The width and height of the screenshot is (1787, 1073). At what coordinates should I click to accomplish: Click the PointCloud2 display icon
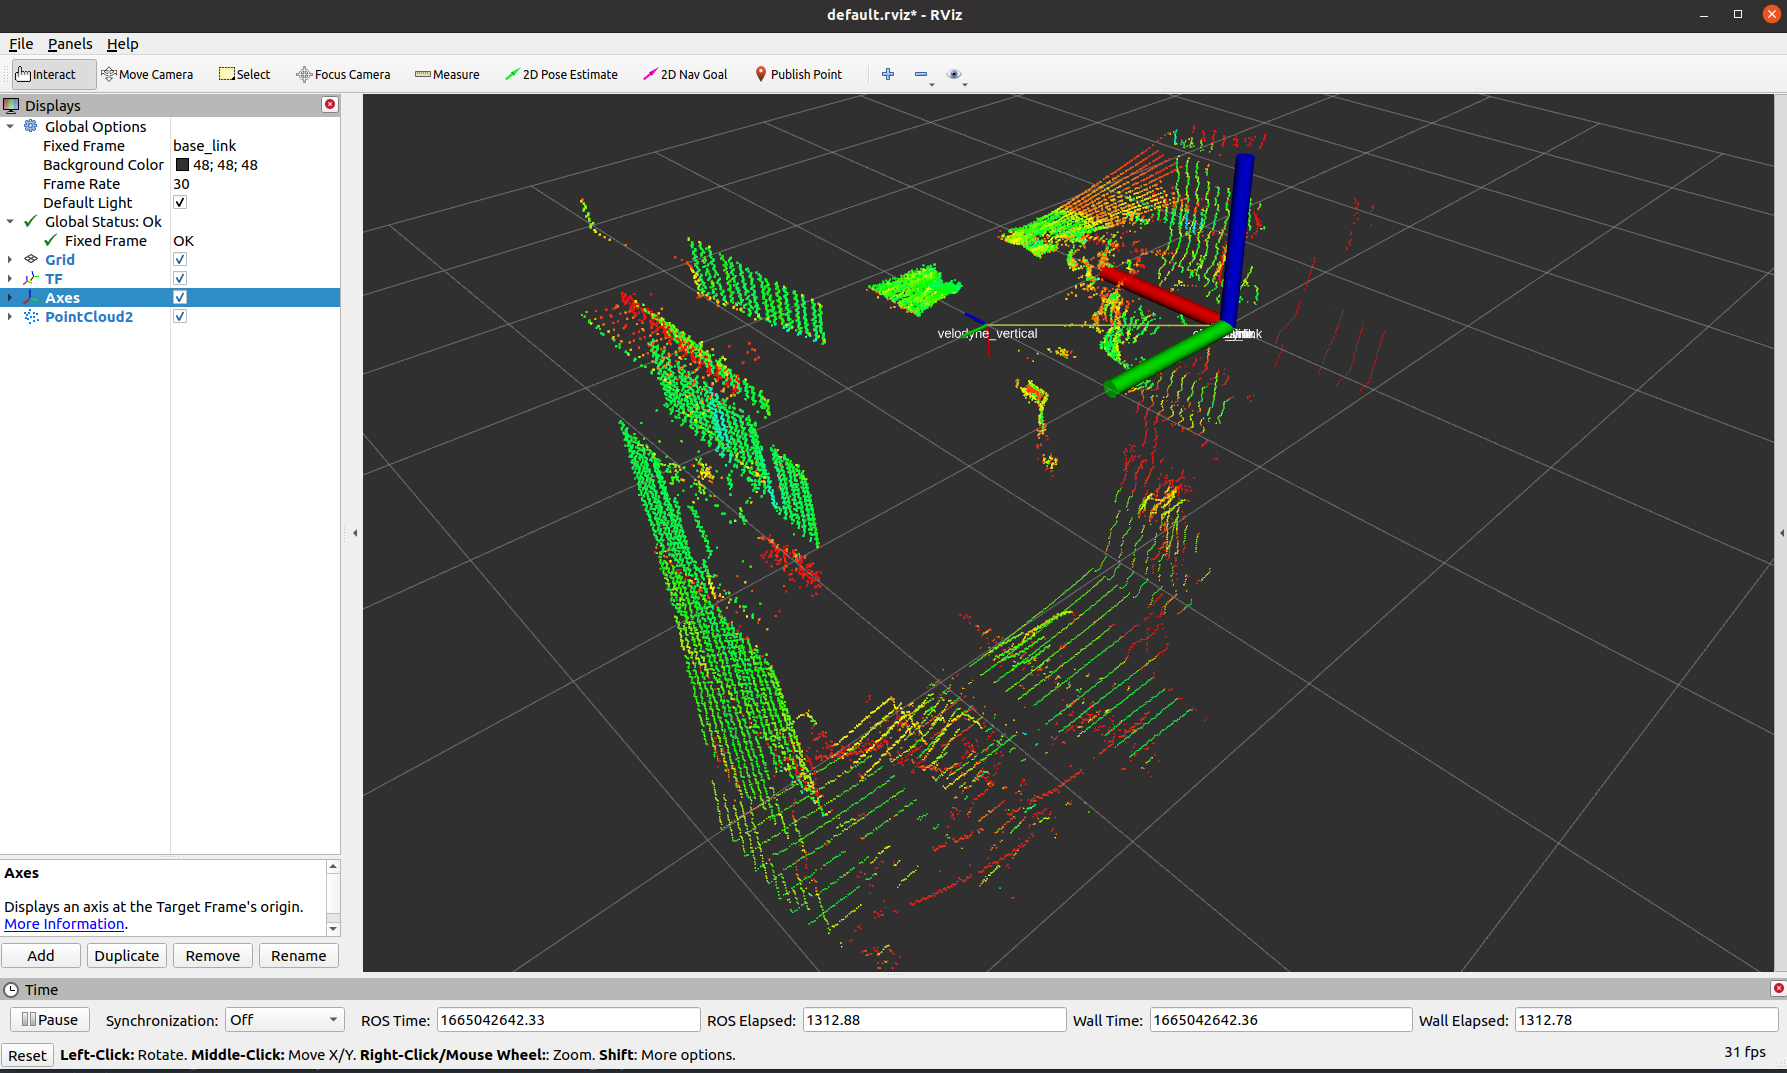31,316
